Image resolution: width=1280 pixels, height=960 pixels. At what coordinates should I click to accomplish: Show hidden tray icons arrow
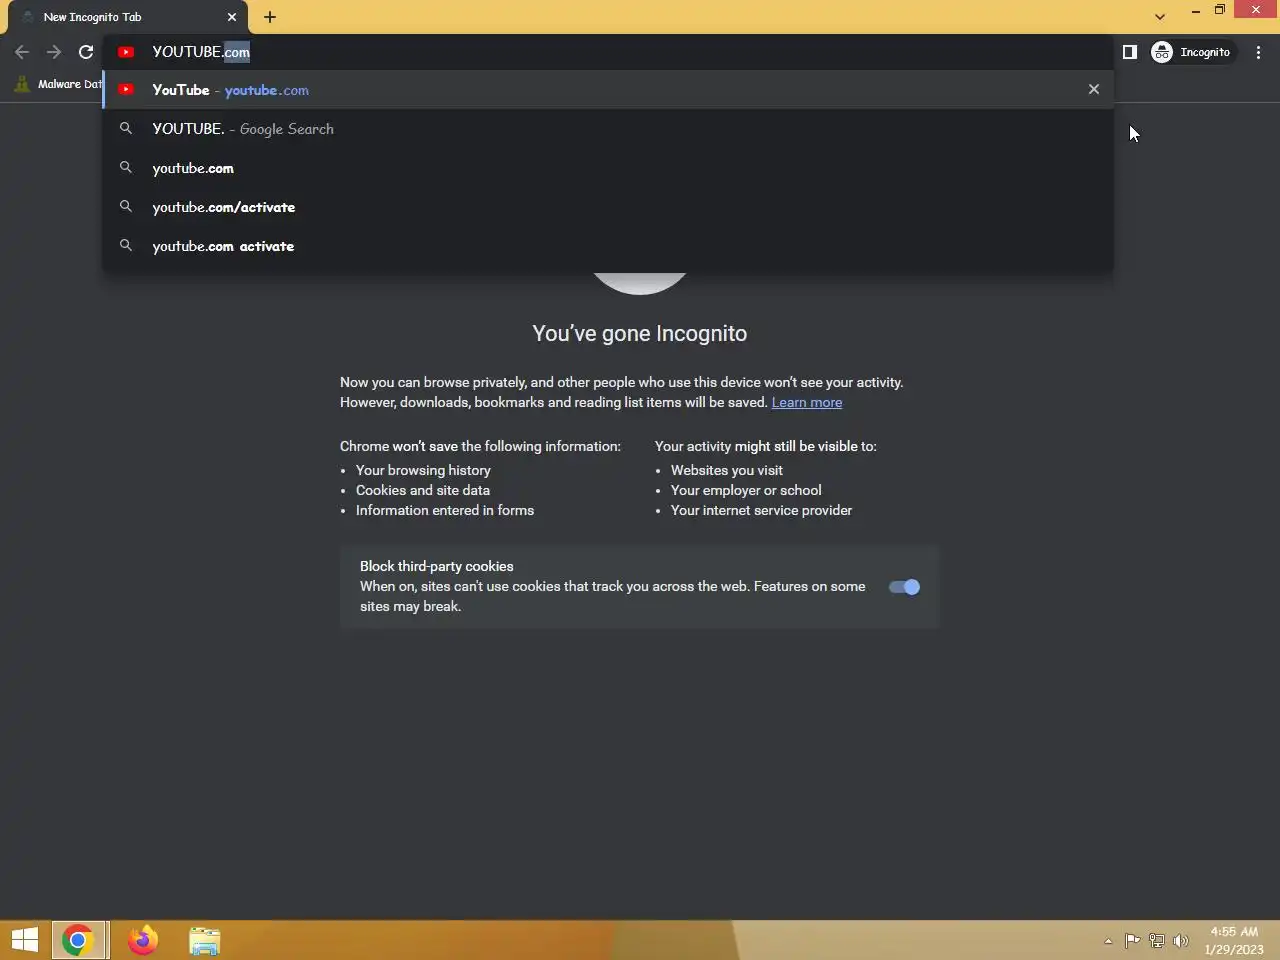(x=1108, y=941)
